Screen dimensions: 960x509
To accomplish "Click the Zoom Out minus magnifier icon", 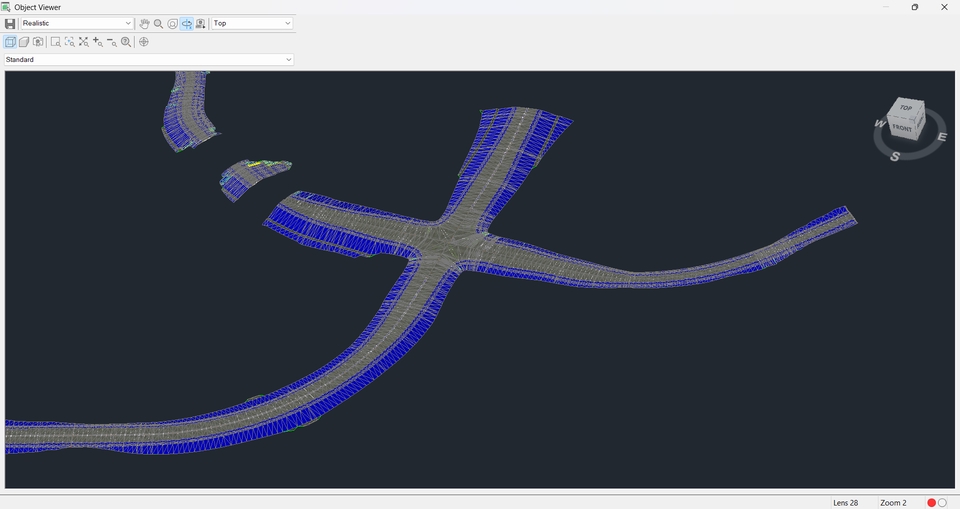I will click(111, 42).
